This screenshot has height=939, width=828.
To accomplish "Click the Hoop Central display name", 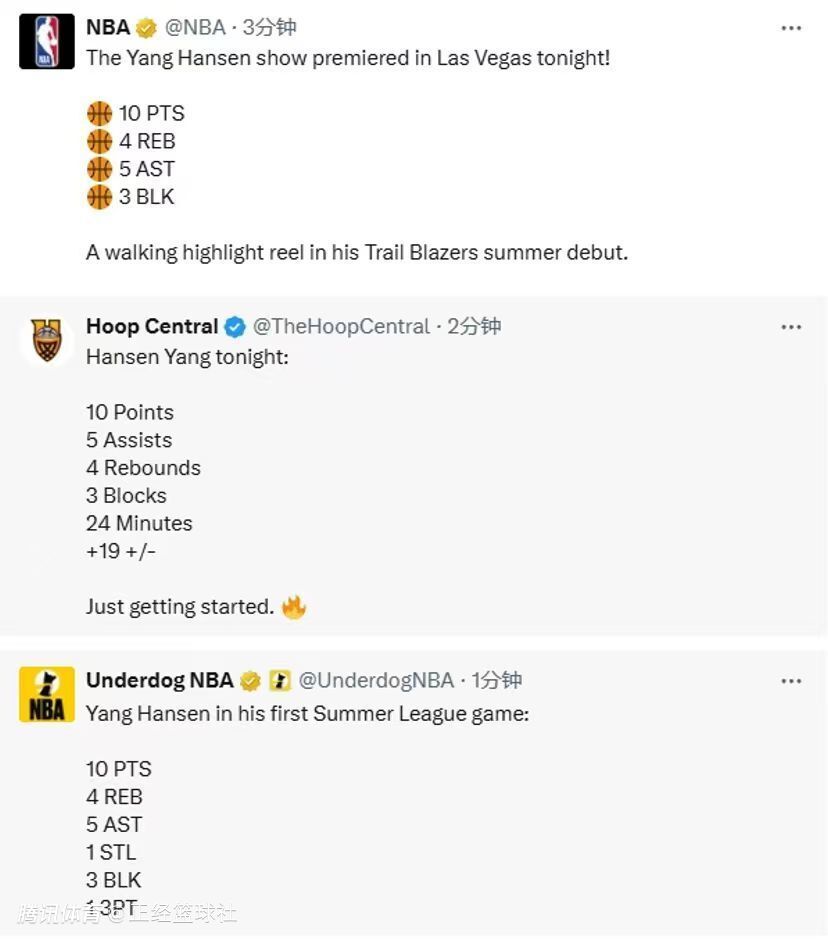I will click(x=152, y=326).
